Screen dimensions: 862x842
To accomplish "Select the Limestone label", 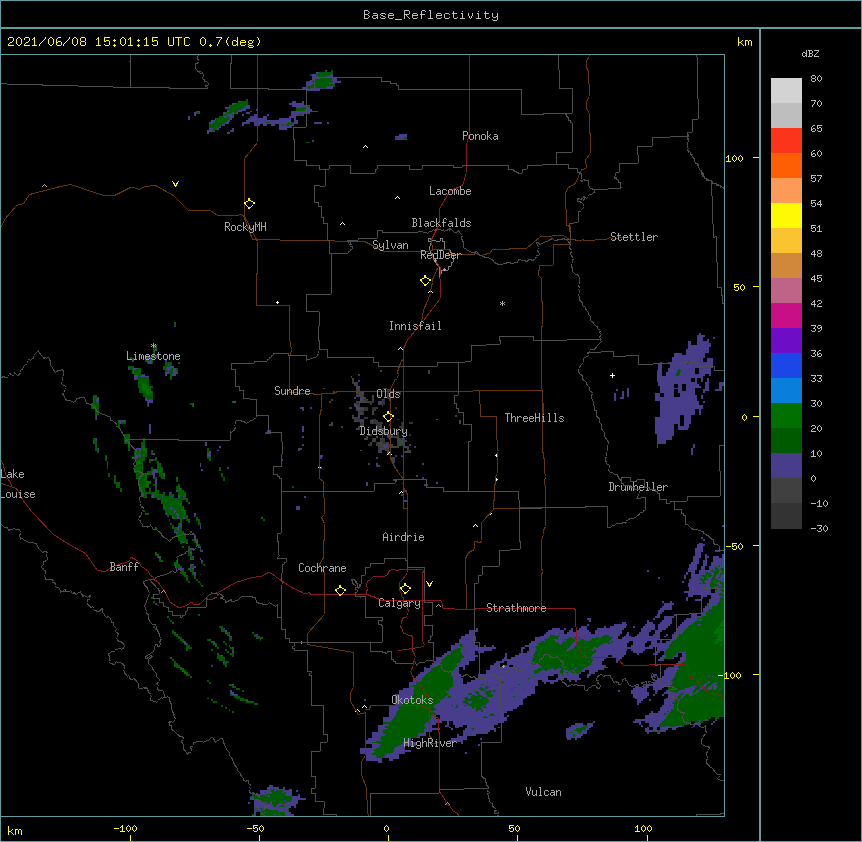I will (x=153, y=356).
